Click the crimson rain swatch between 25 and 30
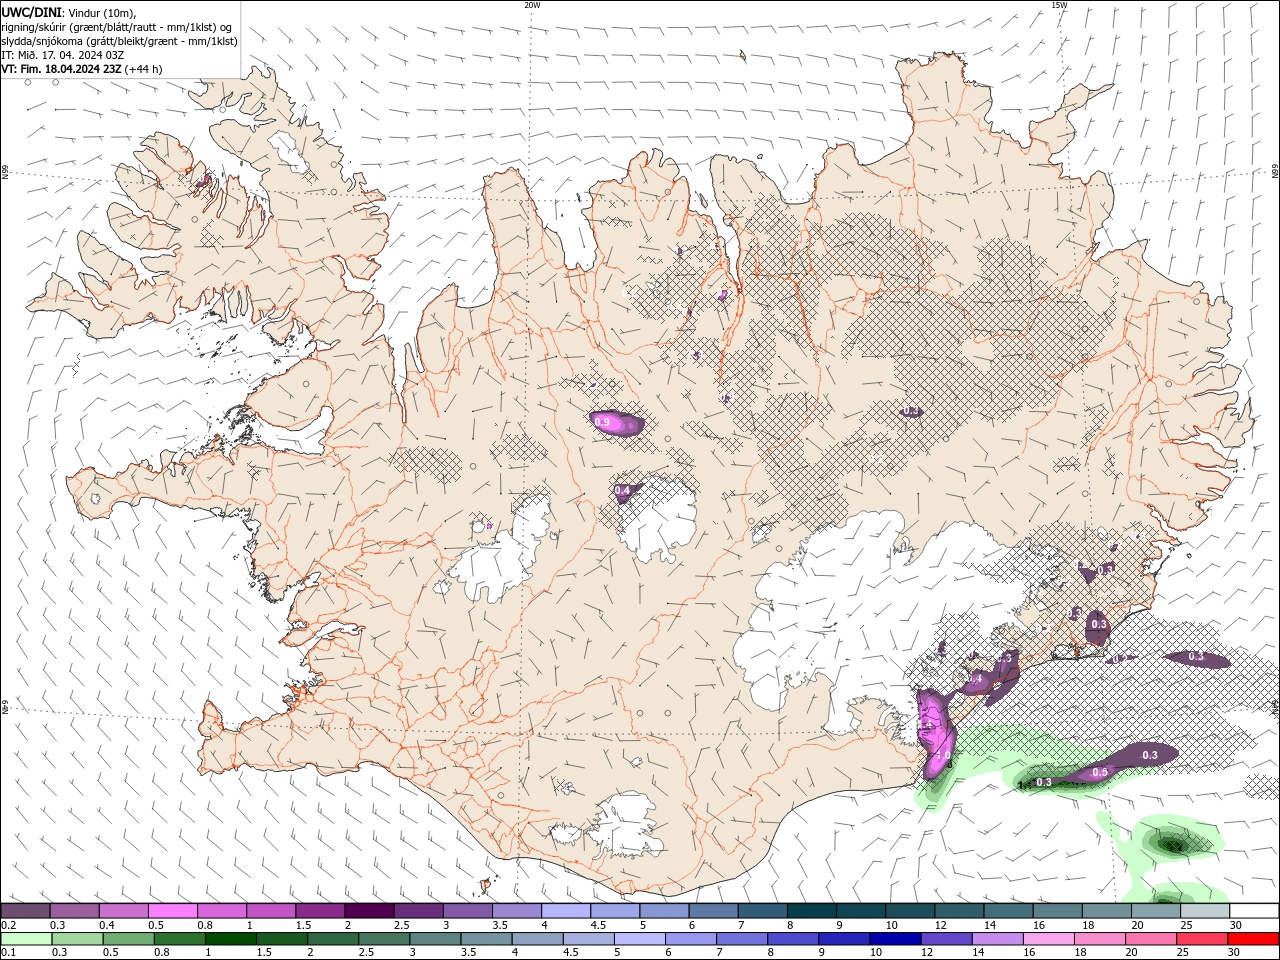Screen dimensions: 1280x960 (1201, 939)
